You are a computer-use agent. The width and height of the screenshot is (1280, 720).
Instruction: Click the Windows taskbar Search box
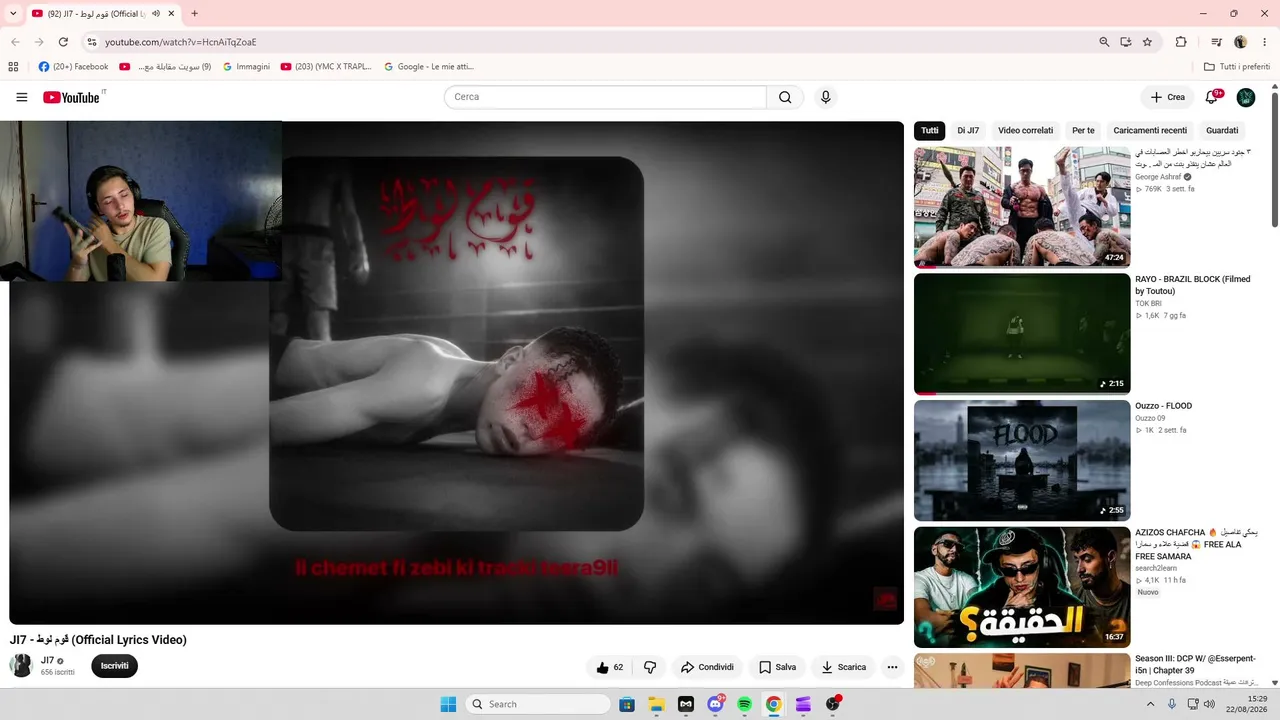pyautogui.click(x=538, y=704)
